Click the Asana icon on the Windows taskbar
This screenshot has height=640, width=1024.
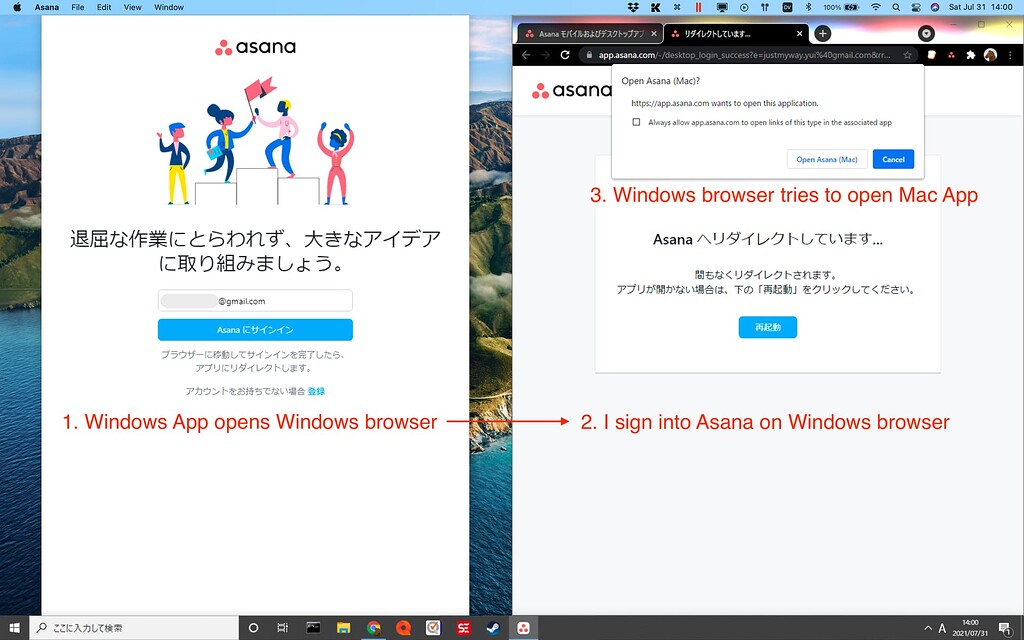(x=523, y=627)
